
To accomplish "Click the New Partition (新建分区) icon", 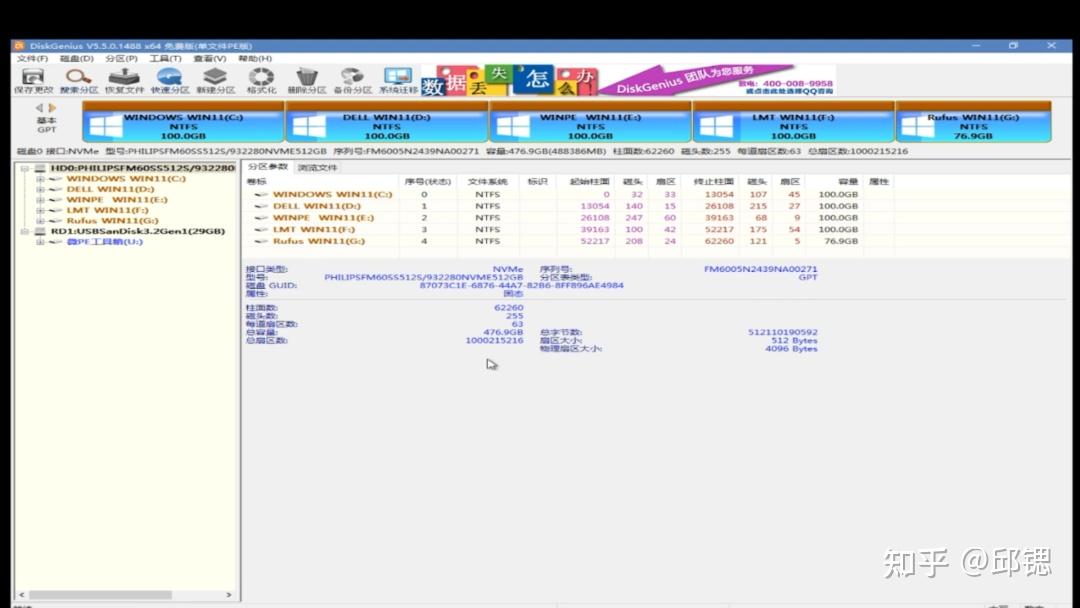I will (215, 80).
